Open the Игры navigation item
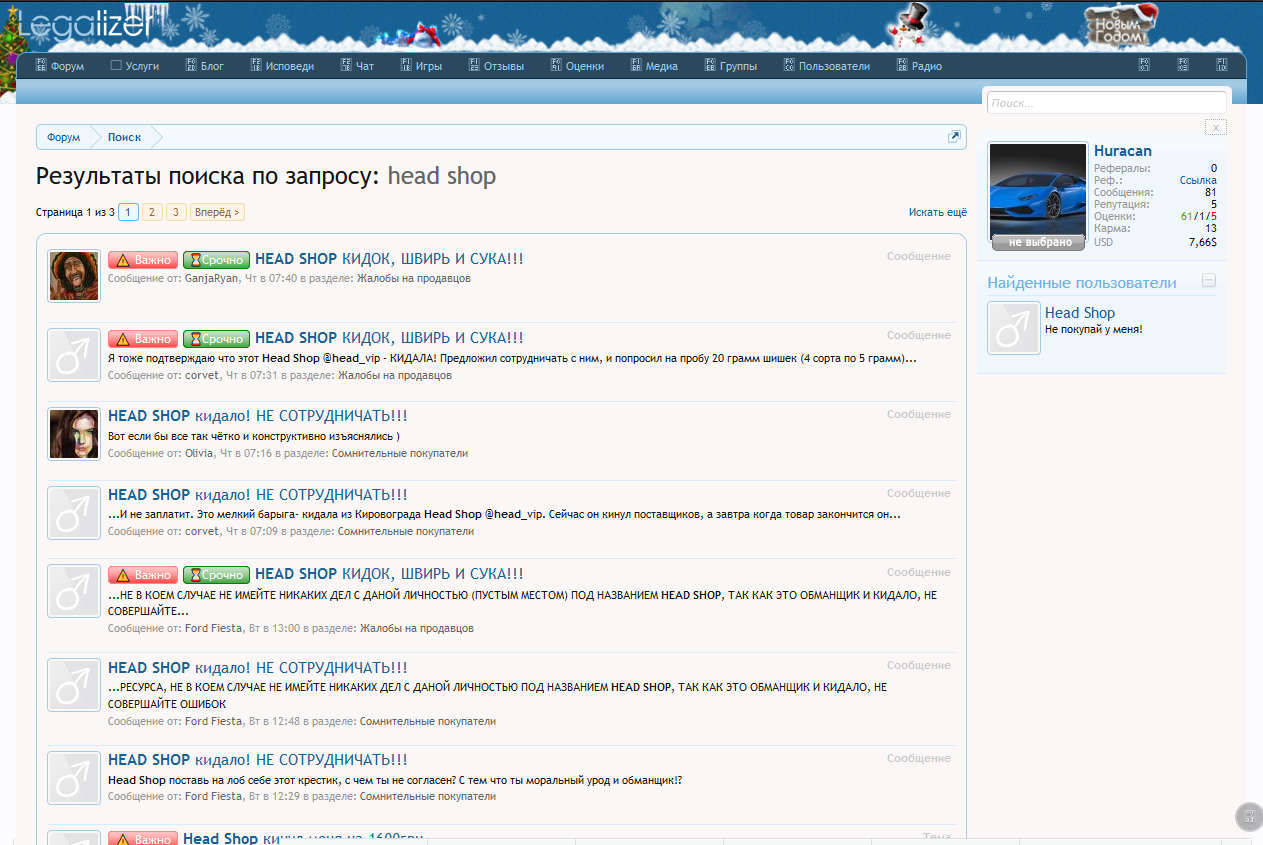1263x845 pixels. 421,66
